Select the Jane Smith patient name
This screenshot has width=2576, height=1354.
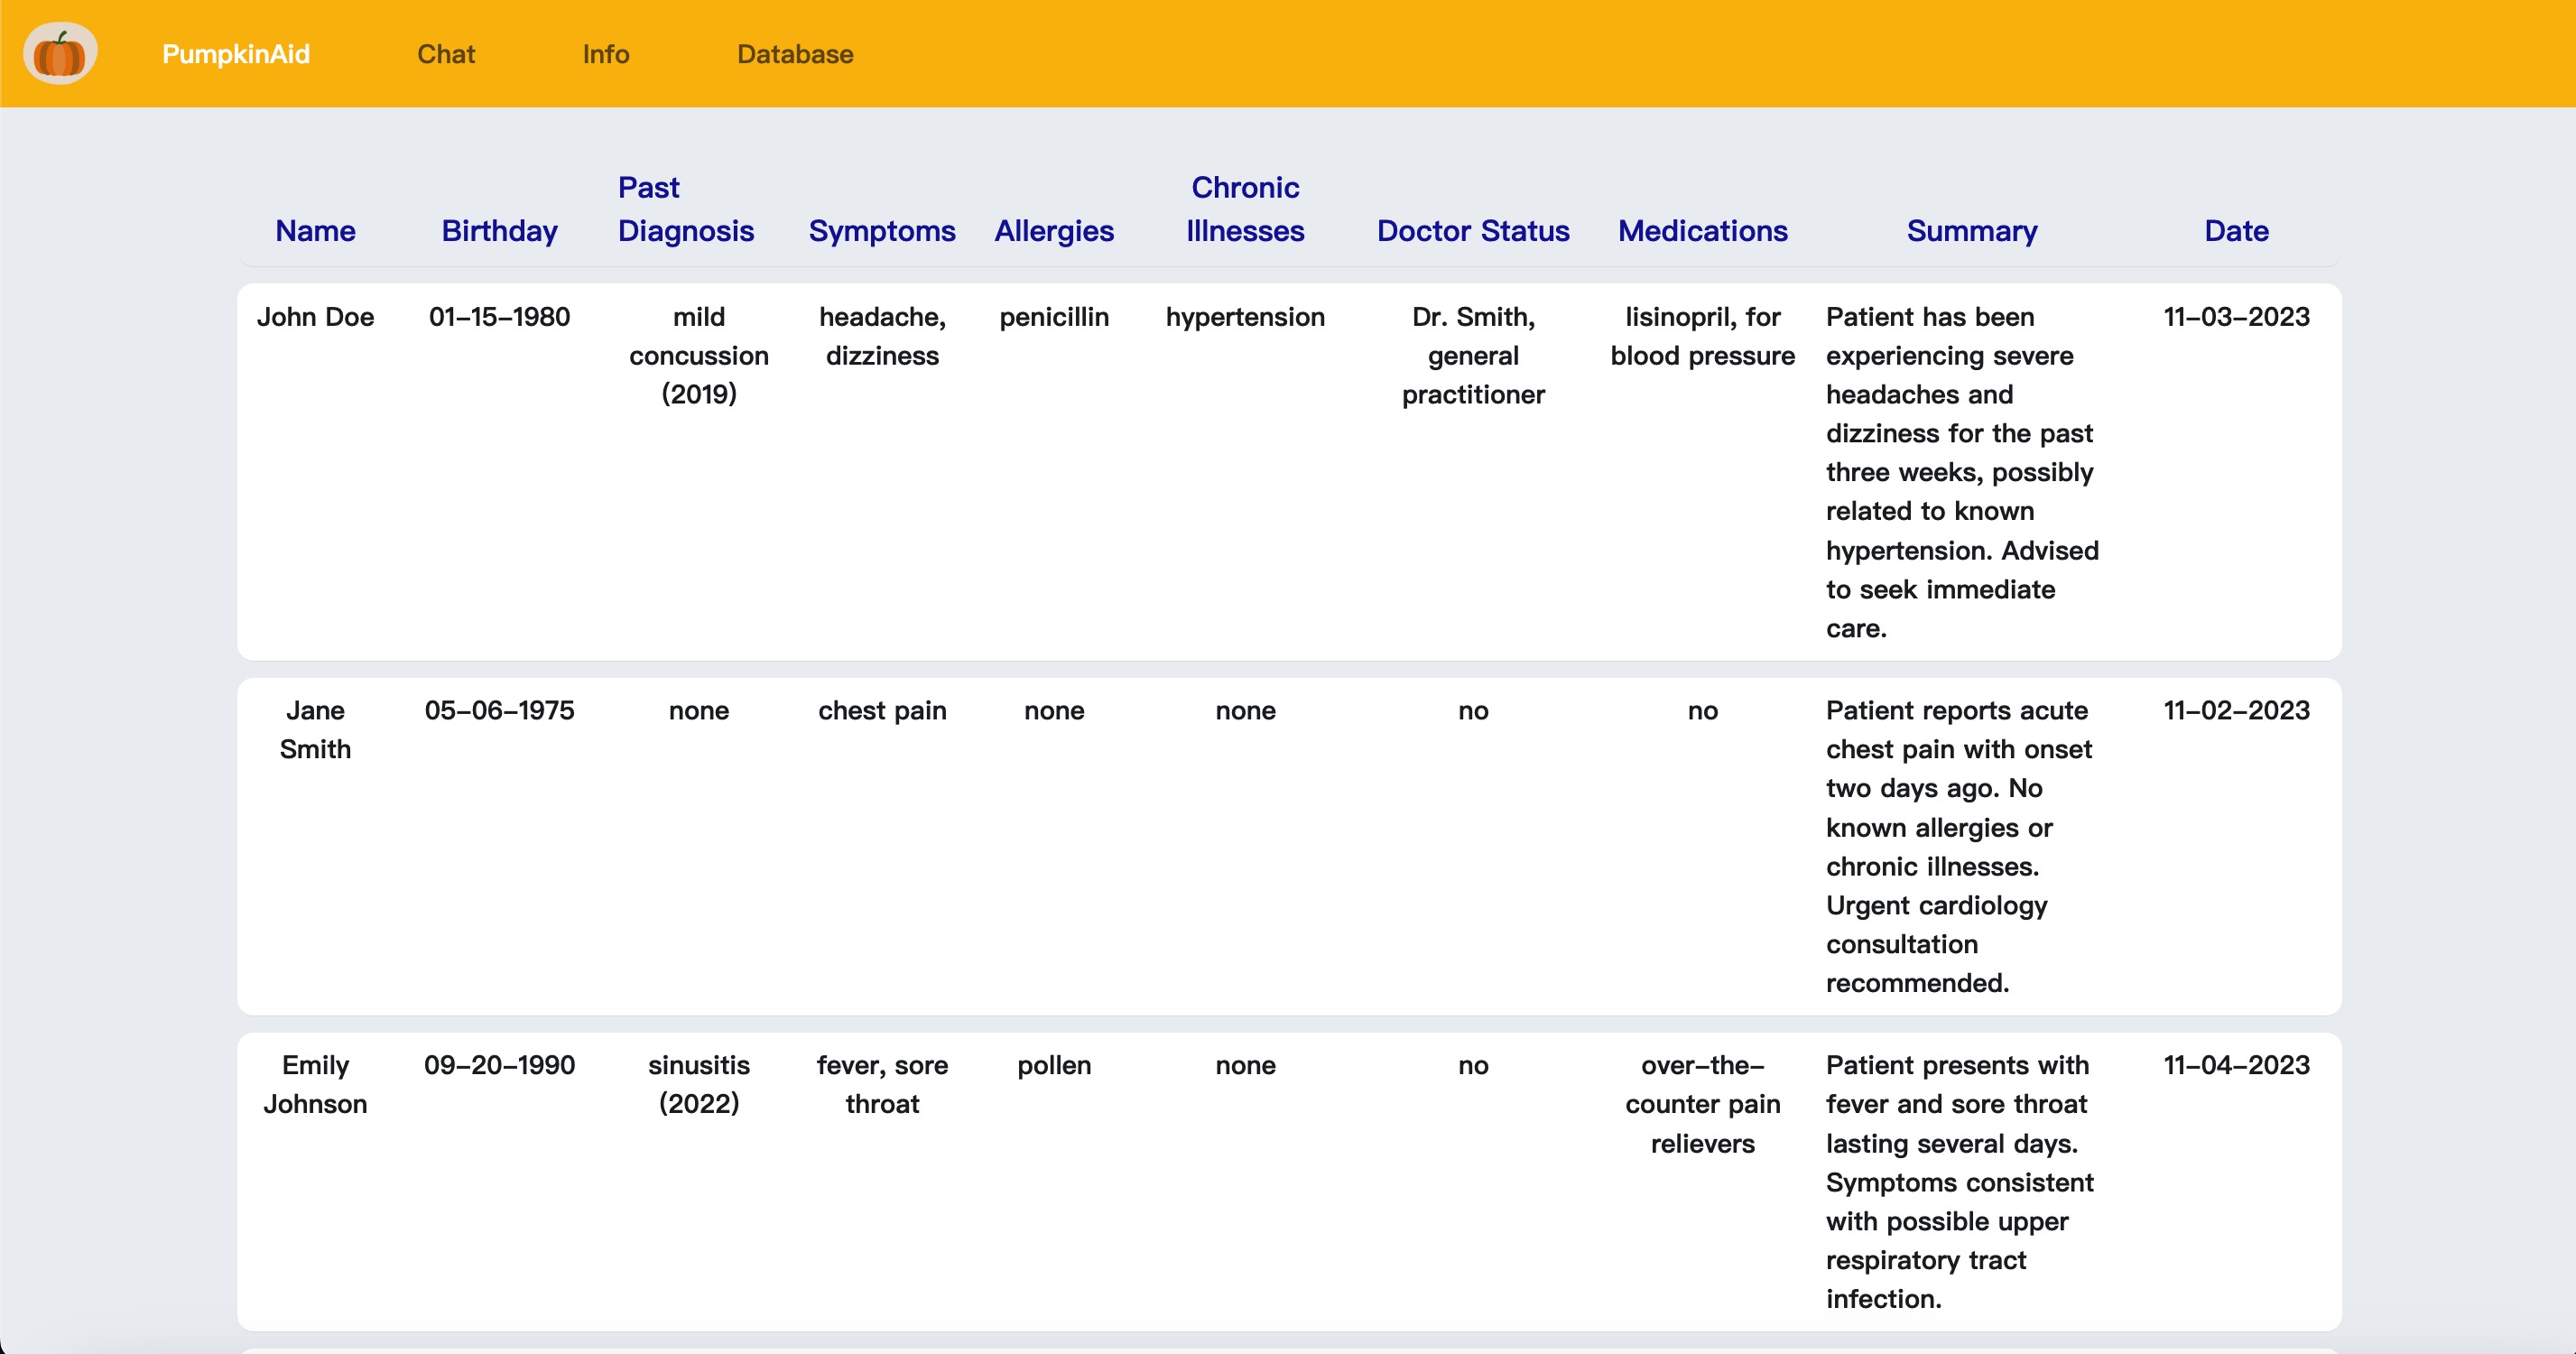click(315, 730)
